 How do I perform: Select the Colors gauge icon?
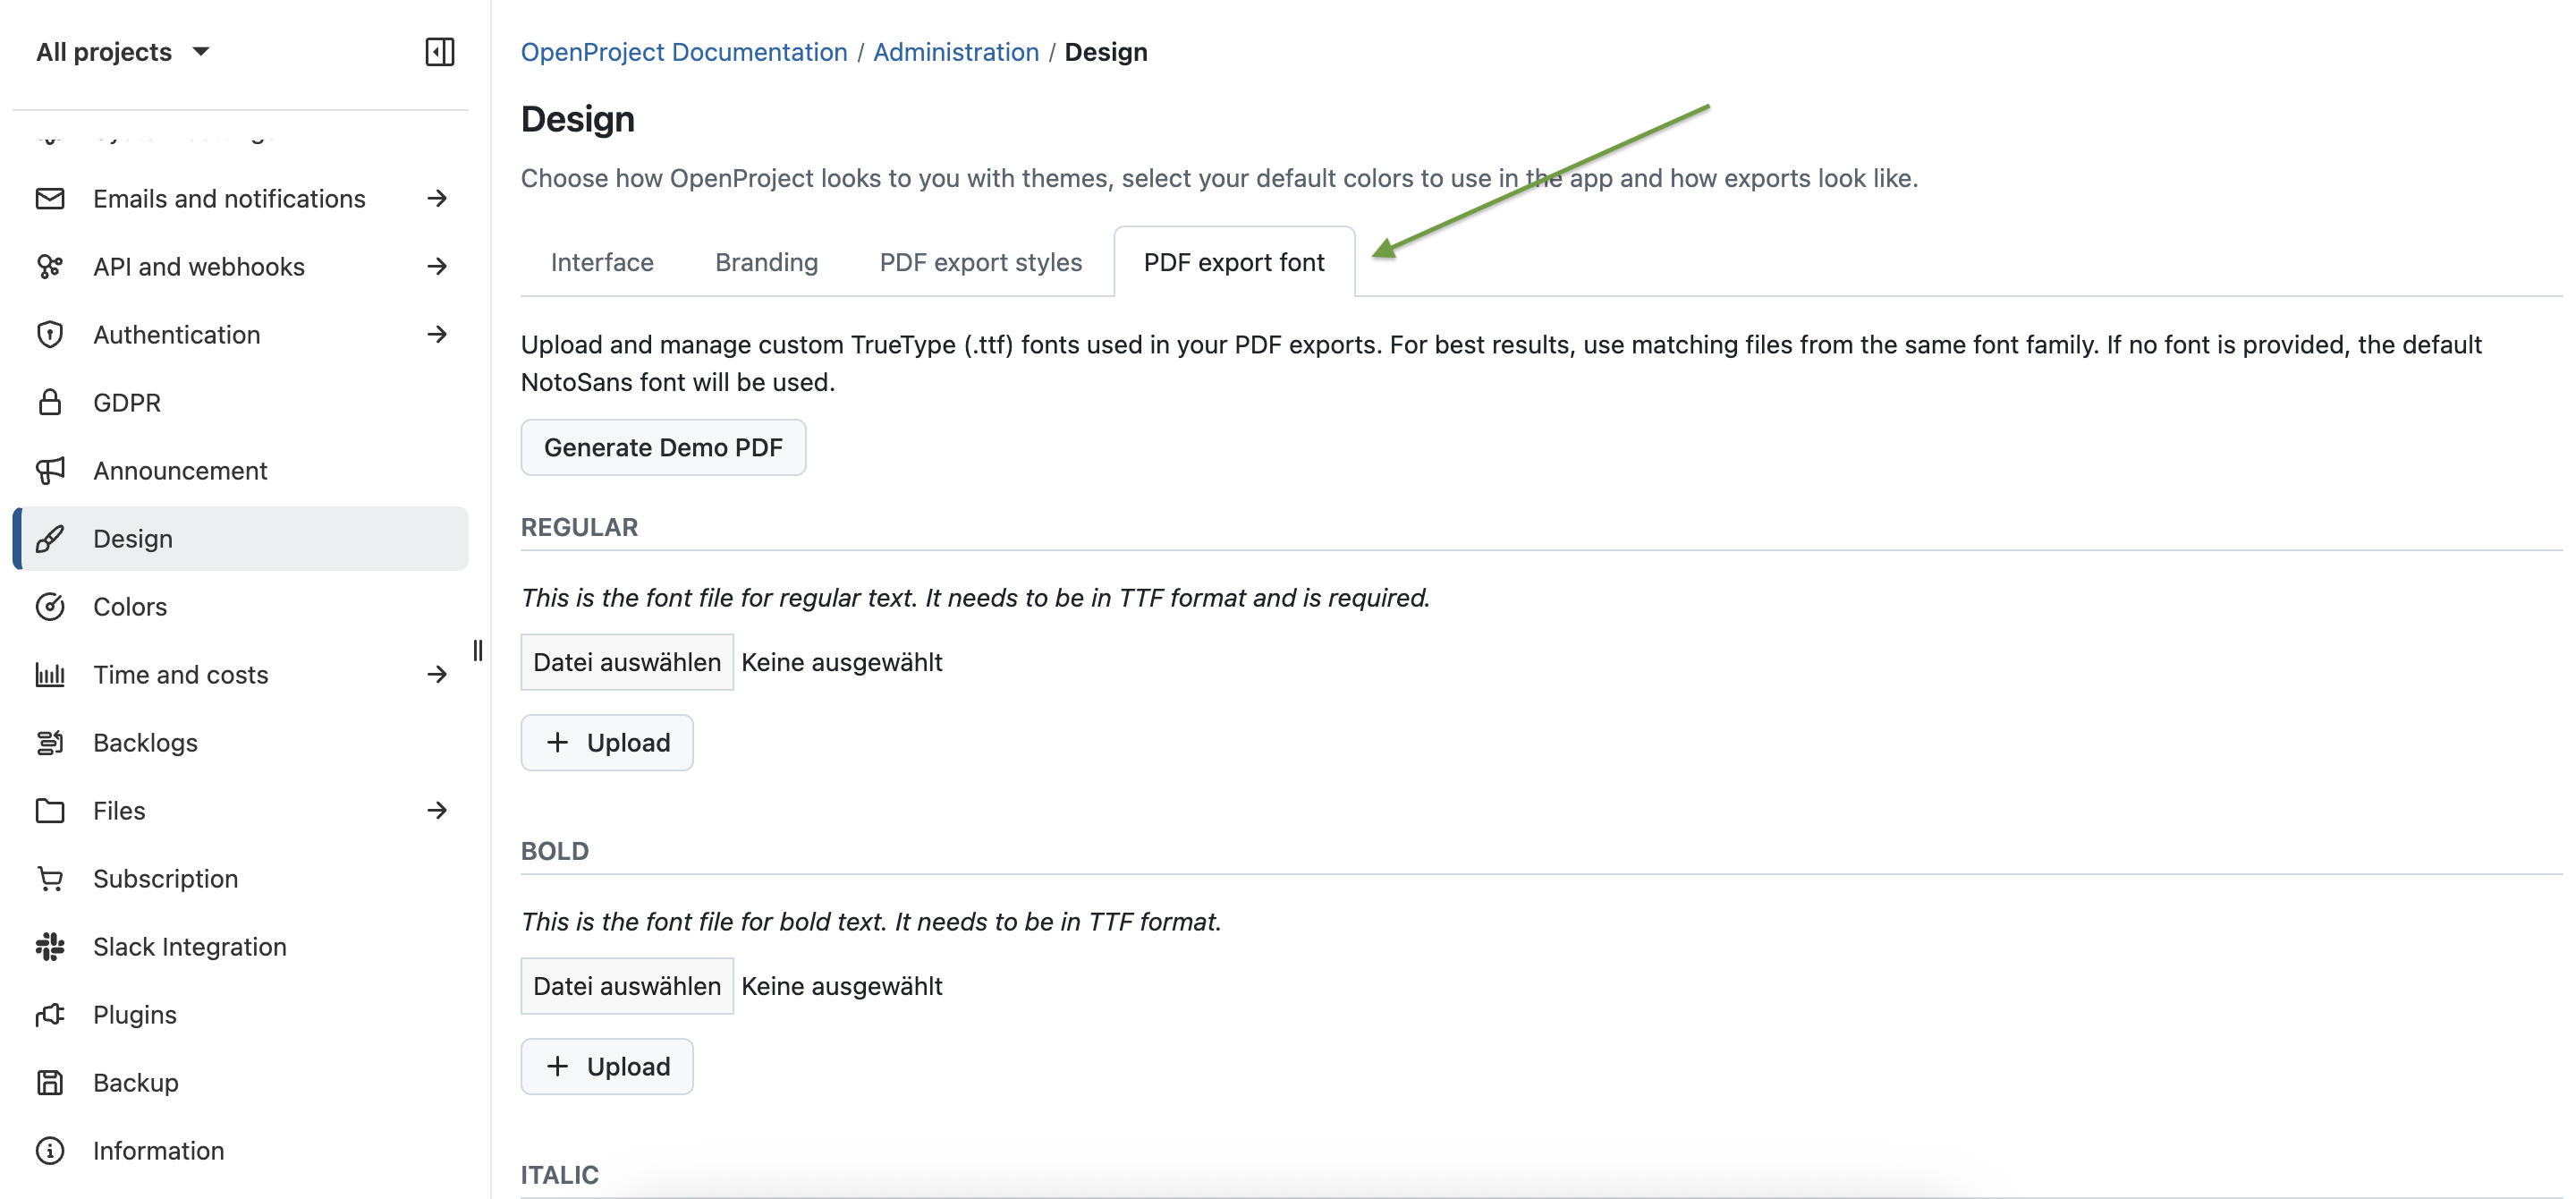pyautogui.click(x=50, y=606)
